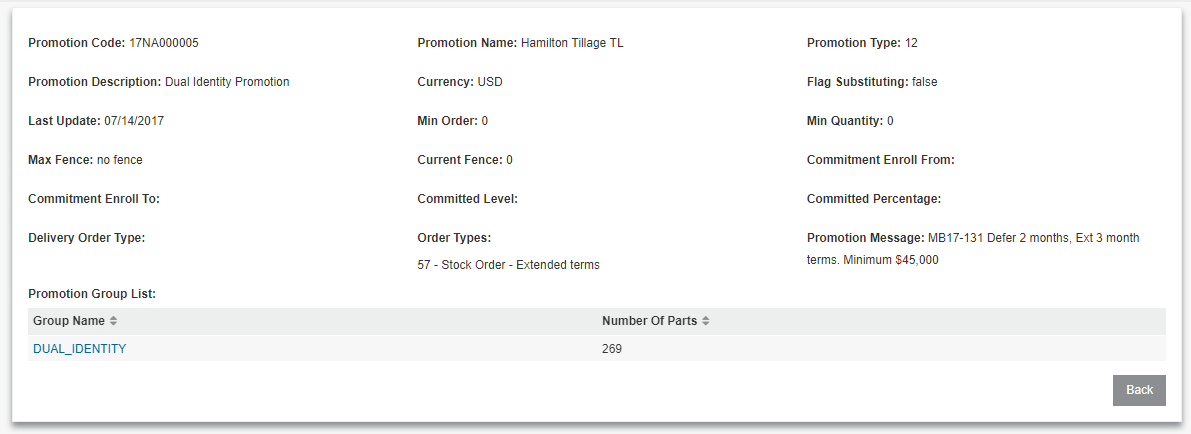Image resolution: width=1191 pixels, height=434 pixels.
Task: Select the 57 - Stock Order - Extended terms line
Action: [508, 265]
